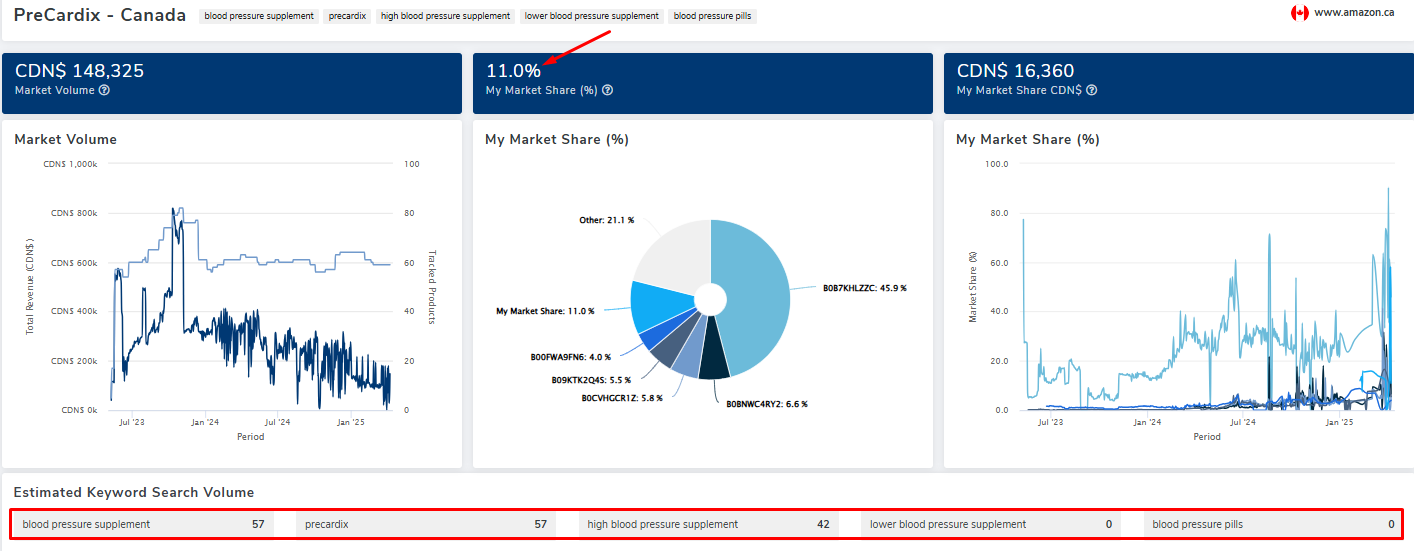Click the 'B0BNWC4RY2: 6.6 %' label
1414x551 pixels.
click(767, 404)
